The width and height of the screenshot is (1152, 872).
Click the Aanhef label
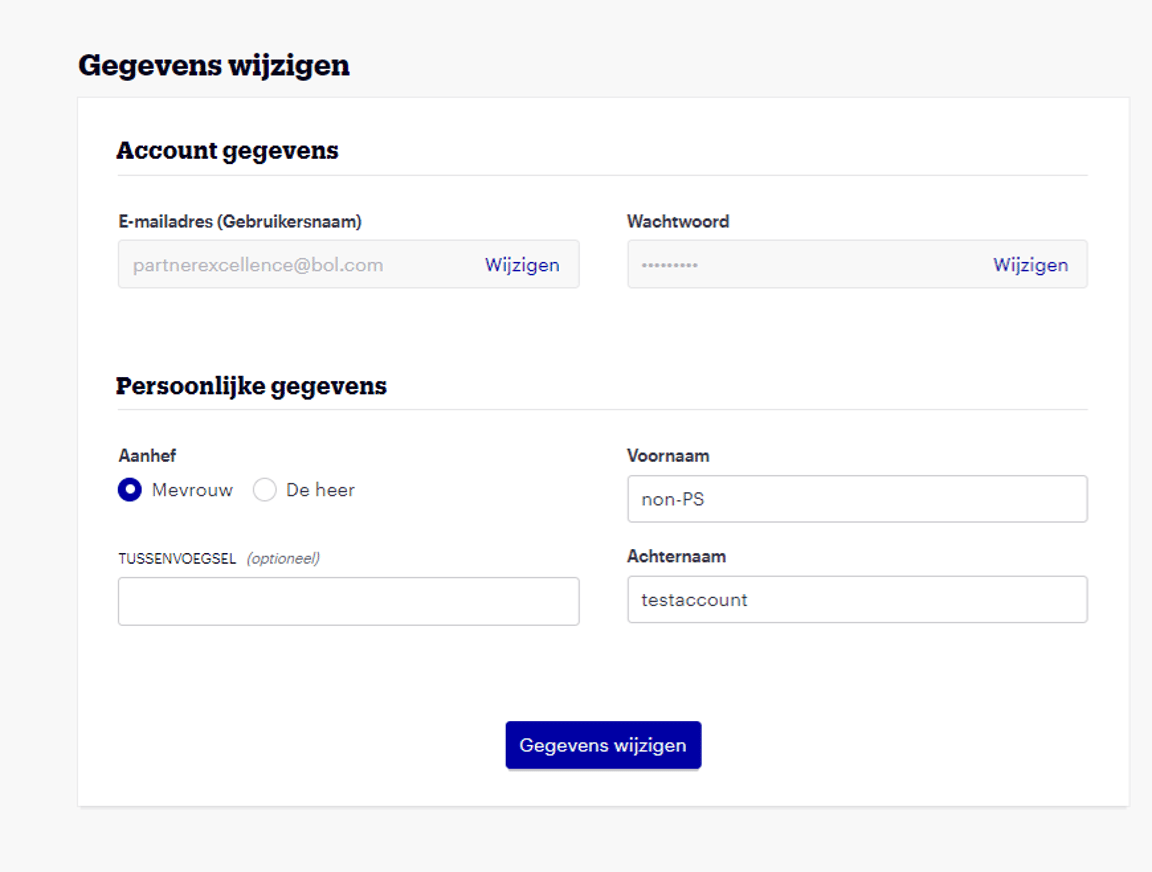(147, 455)
